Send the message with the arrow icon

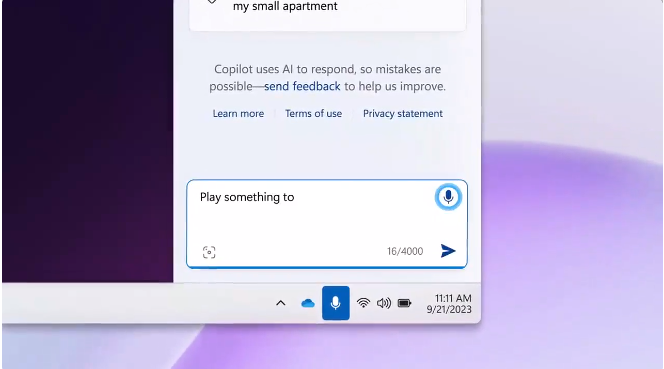click(448, 251)
